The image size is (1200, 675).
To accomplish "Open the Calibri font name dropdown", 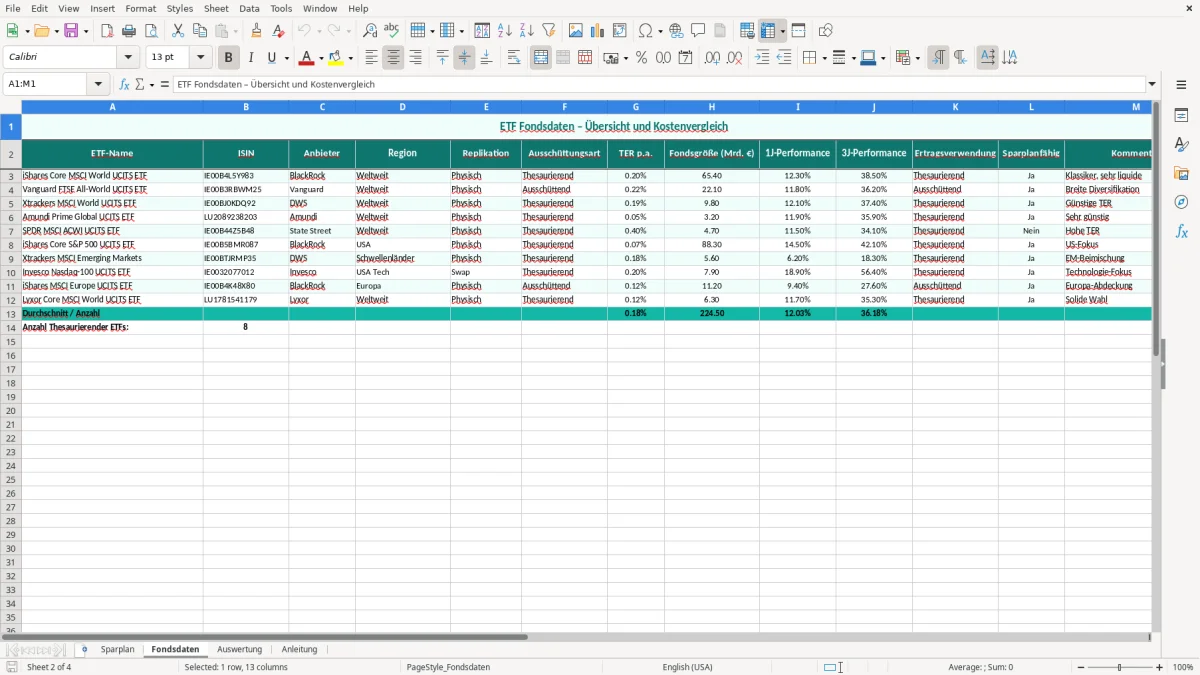I will coord(128,58).
